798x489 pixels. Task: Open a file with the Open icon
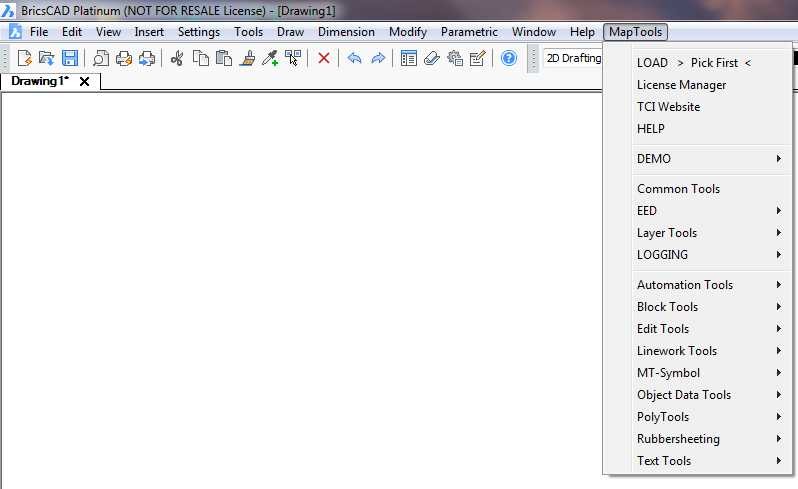[x=46, y=58]
